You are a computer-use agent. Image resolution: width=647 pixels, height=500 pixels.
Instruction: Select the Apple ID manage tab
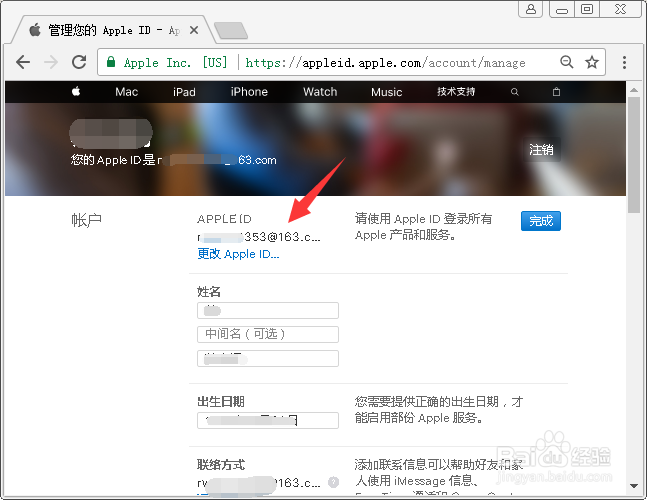pos(113,30)
